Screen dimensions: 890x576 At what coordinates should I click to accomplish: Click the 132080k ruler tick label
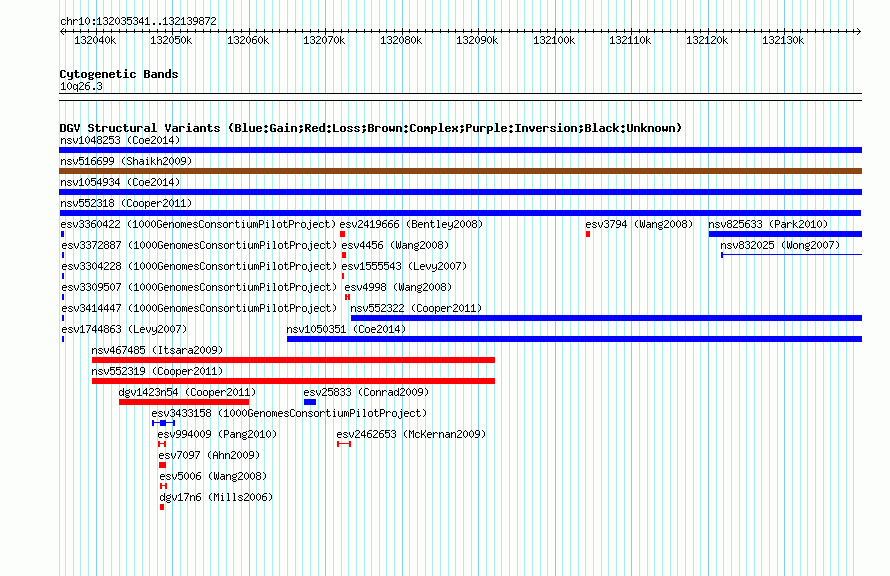(x=401, y=40)
